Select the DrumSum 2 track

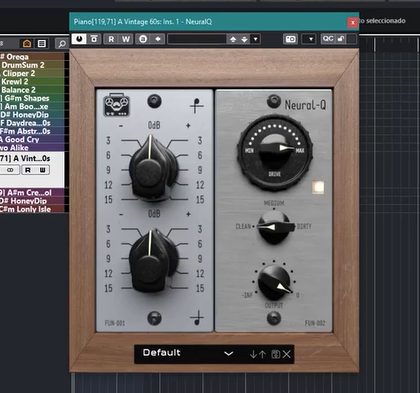(x=32, y=65)
